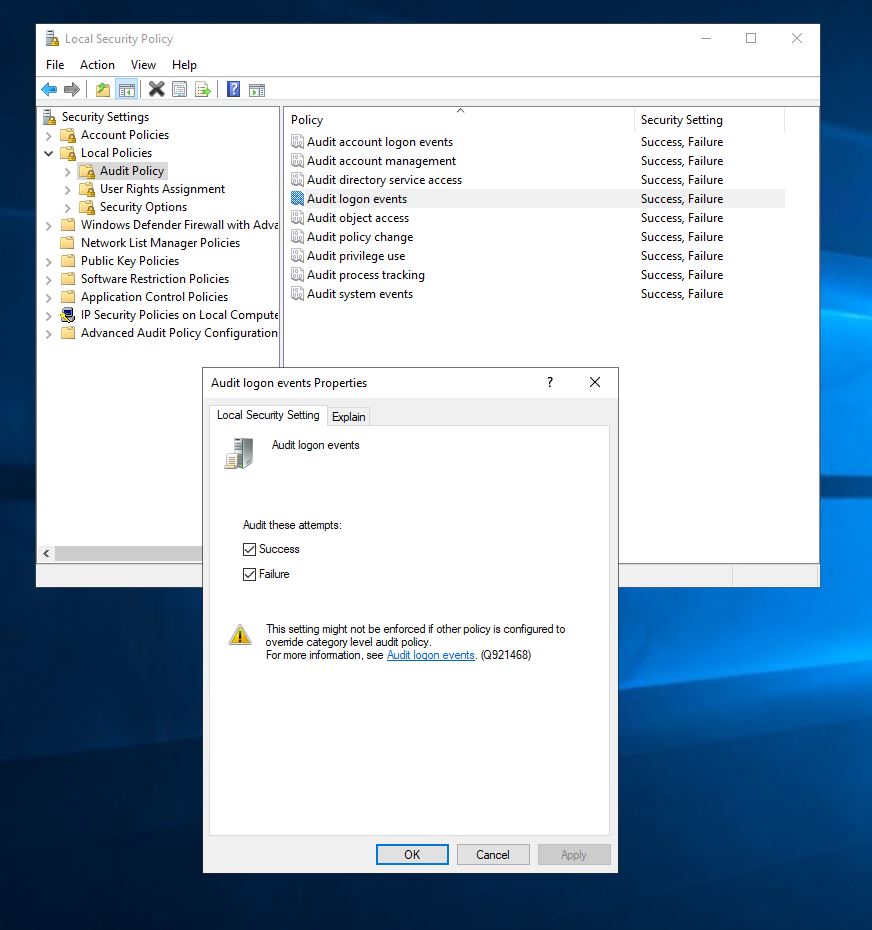Sort by Security Setting column header
872x930 pixels.
point(709,120)
